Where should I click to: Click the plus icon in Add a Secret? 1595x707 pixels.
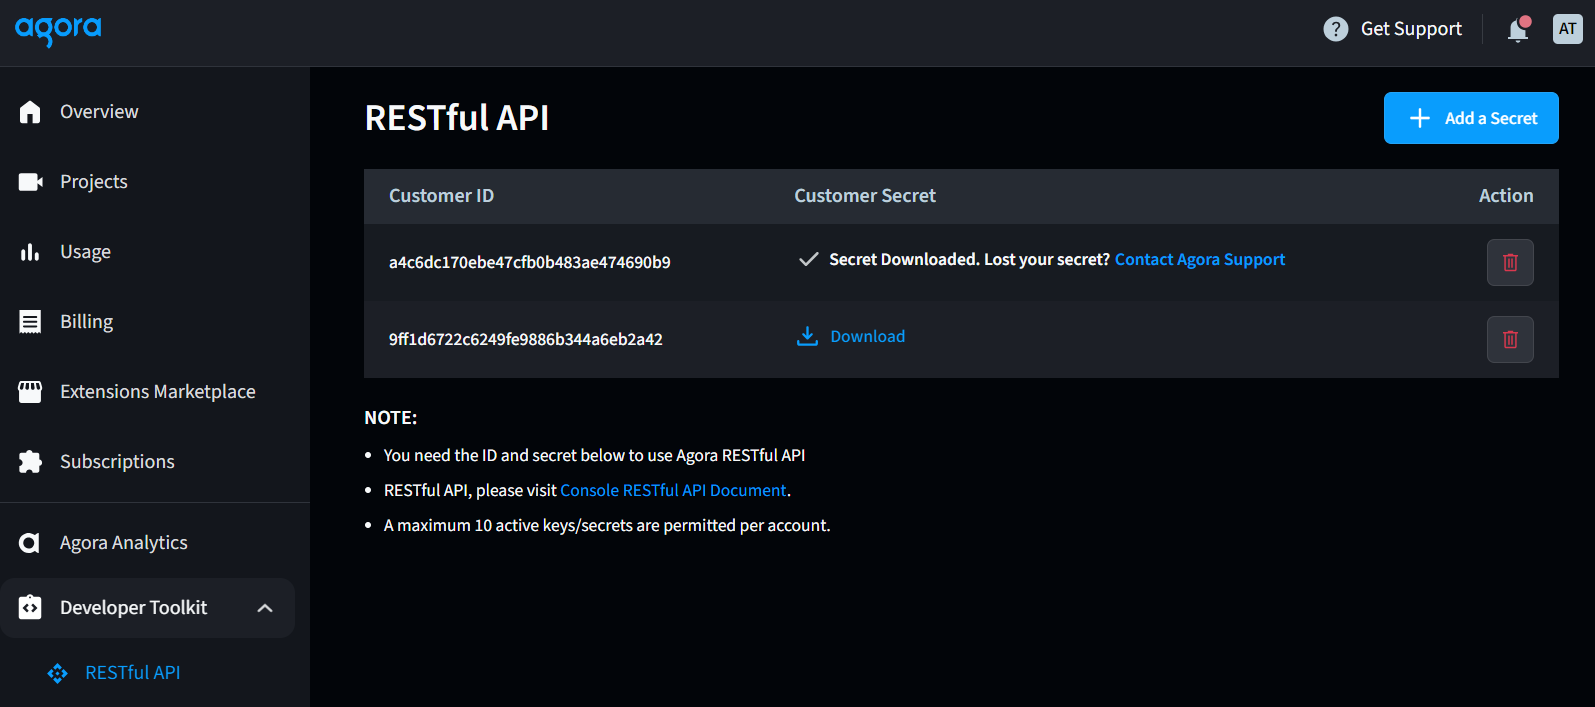tap(1420, 118)
